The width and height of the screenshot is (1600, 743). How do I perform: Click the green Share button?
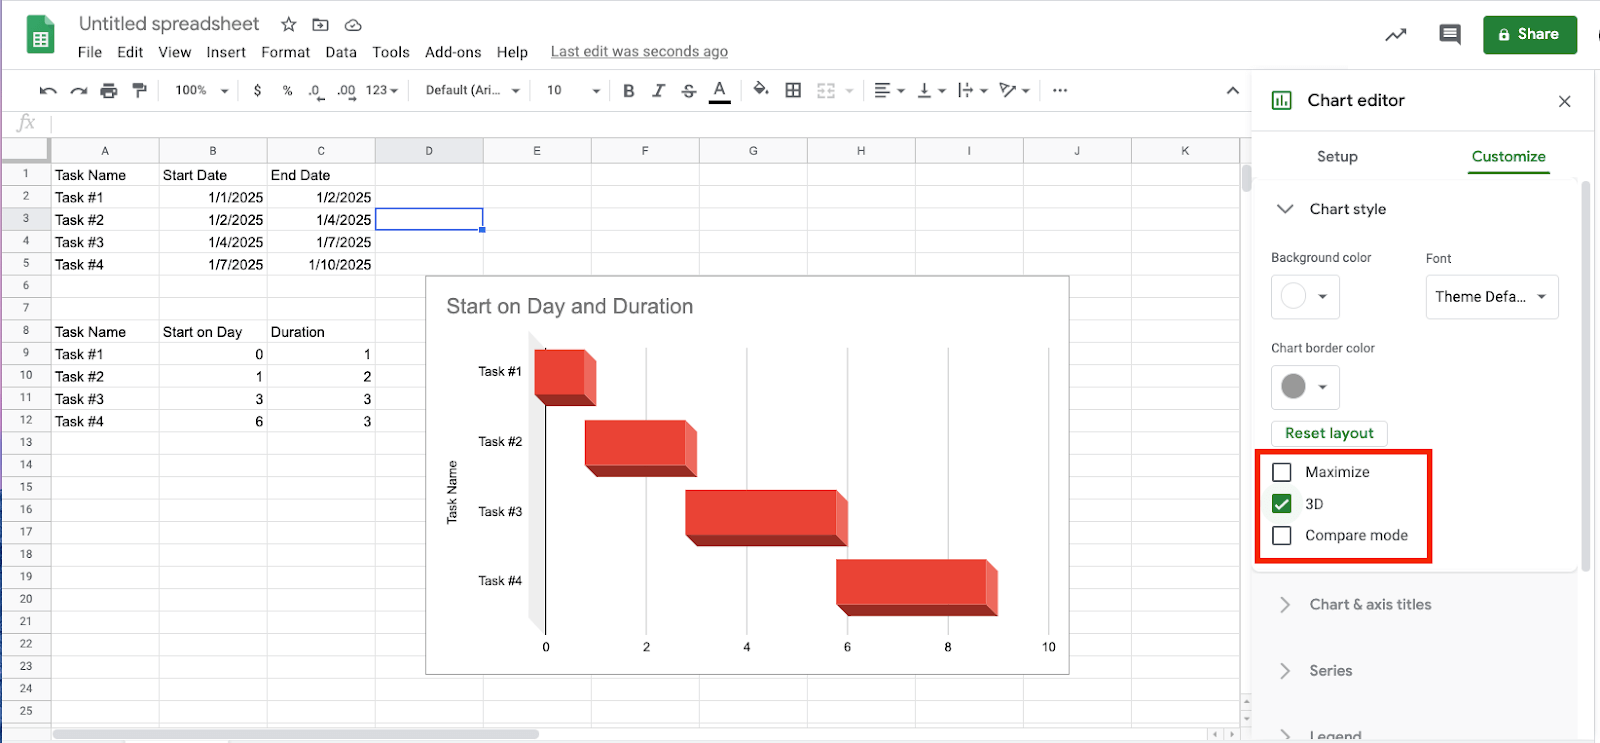tap(1529, 35)
